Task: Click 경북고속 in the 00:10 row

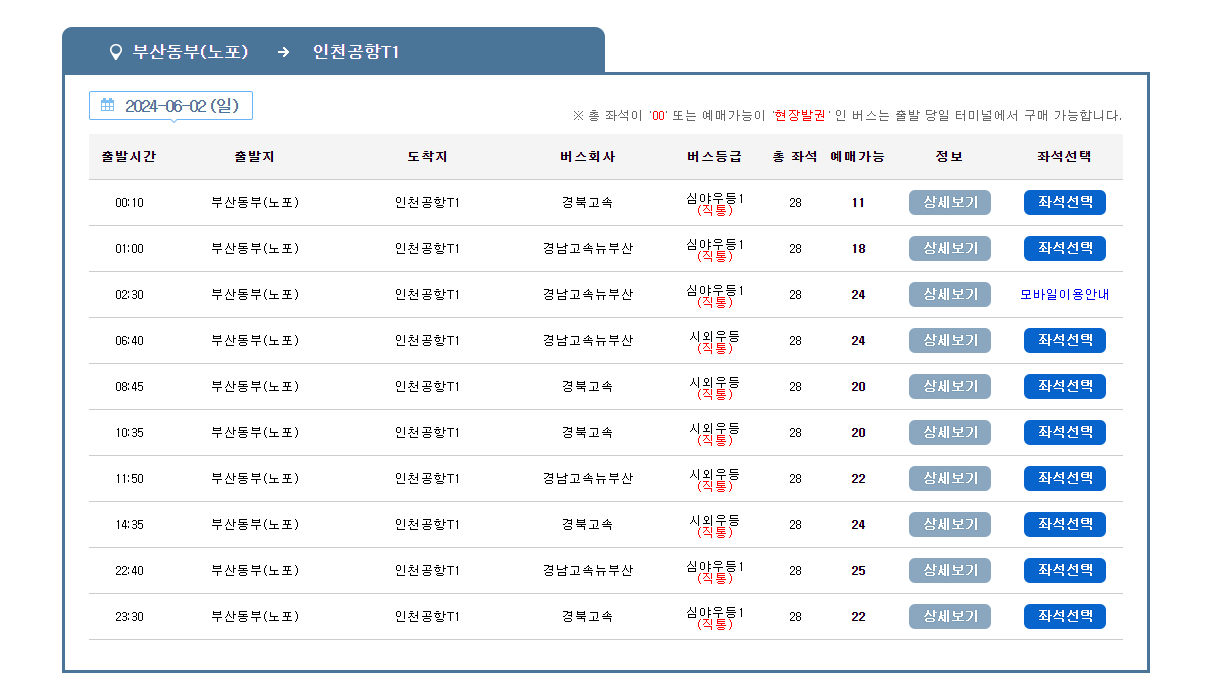Action: click(x=588, y=203)
